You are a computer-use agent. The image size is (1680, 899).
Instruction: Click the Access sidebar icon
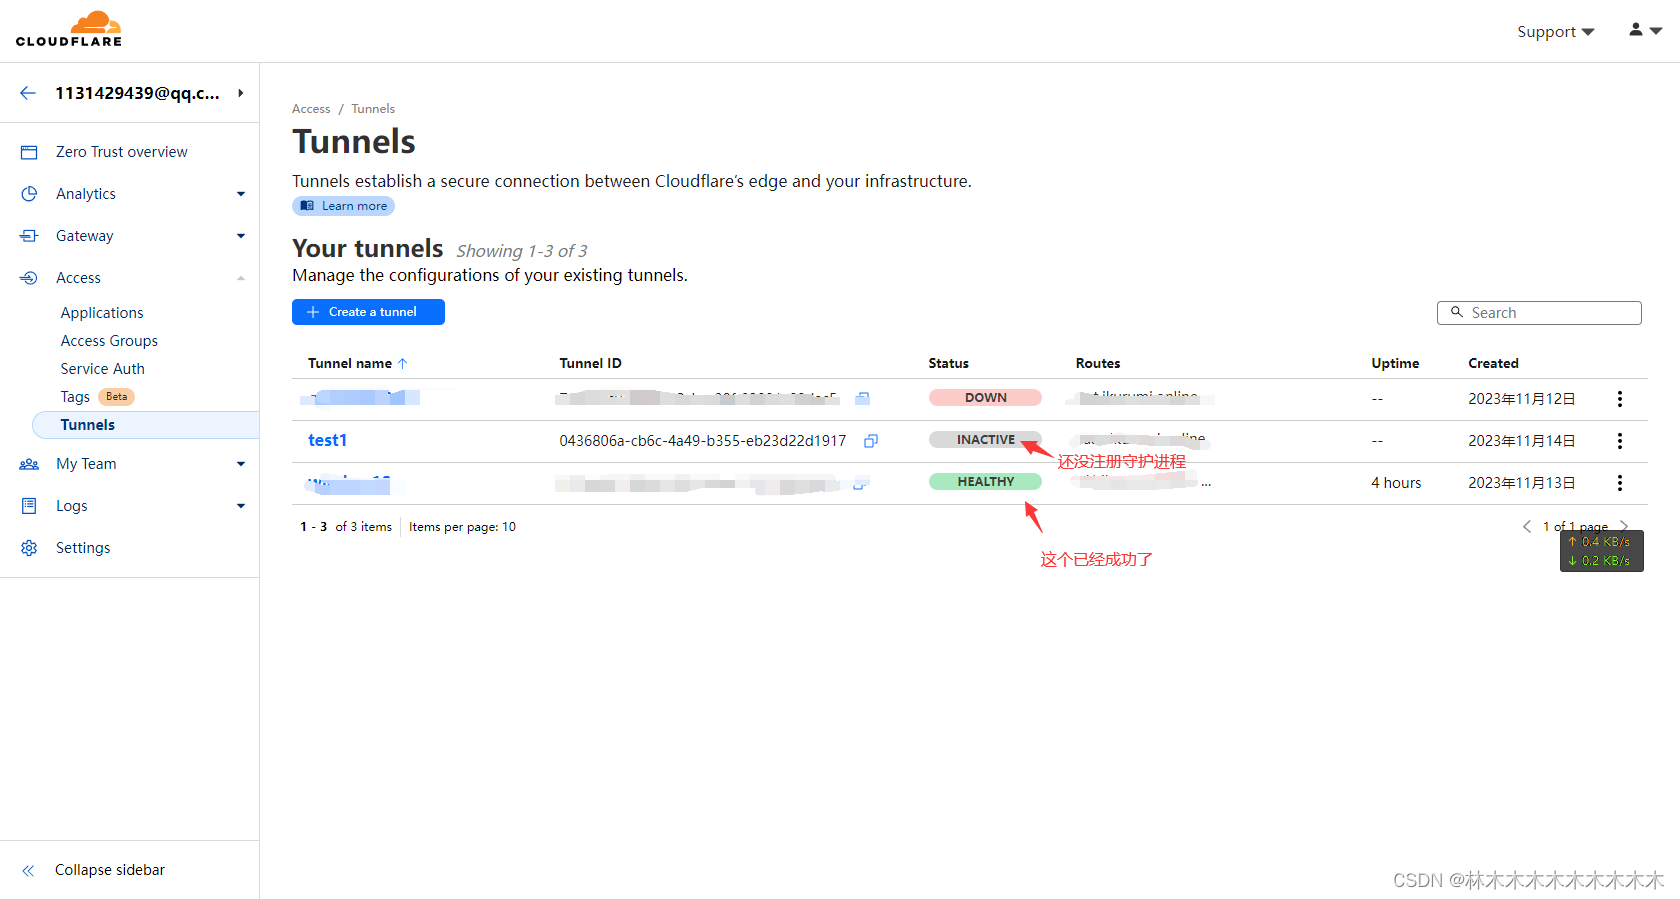pyautogui.click(x=29, y=278)
